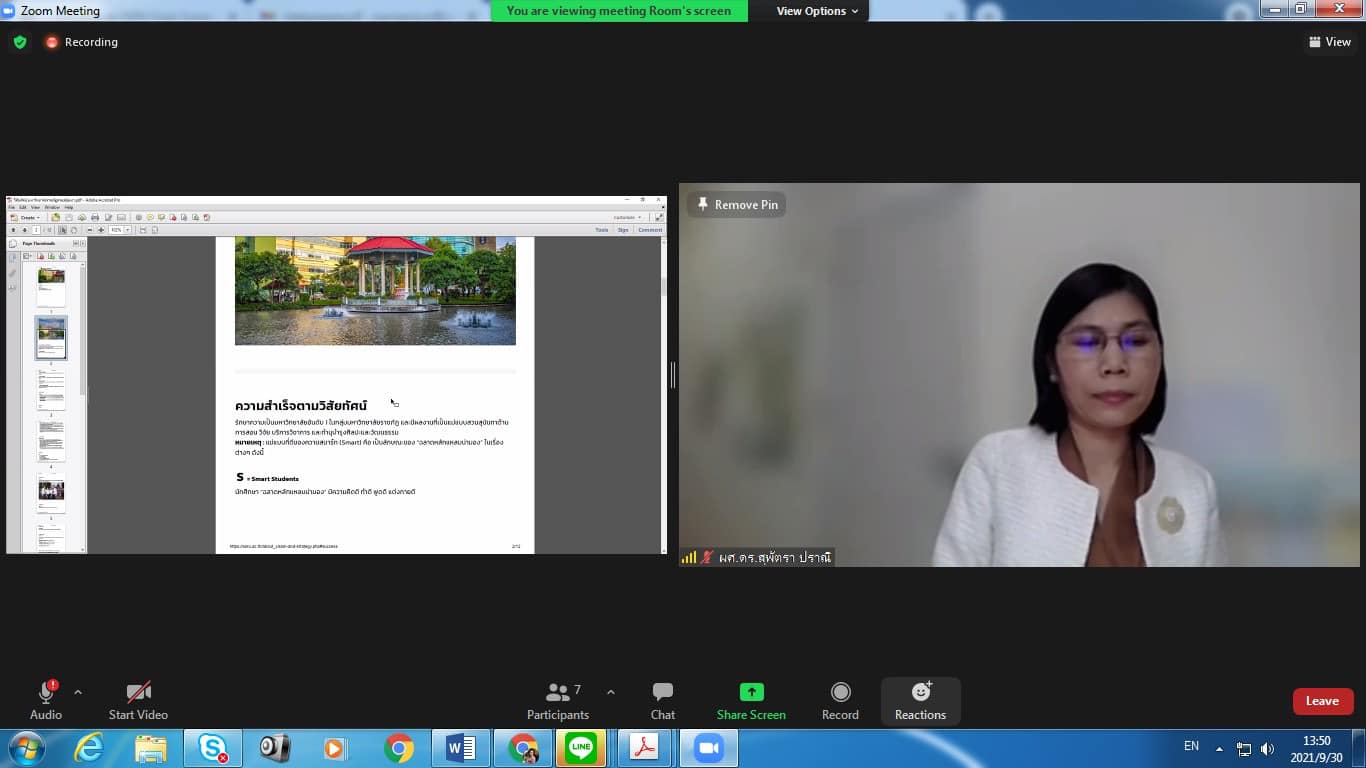The width and height of the screenshot is (1366, 768).
Task: Open the Participants panel
Action: pos(558,700)
